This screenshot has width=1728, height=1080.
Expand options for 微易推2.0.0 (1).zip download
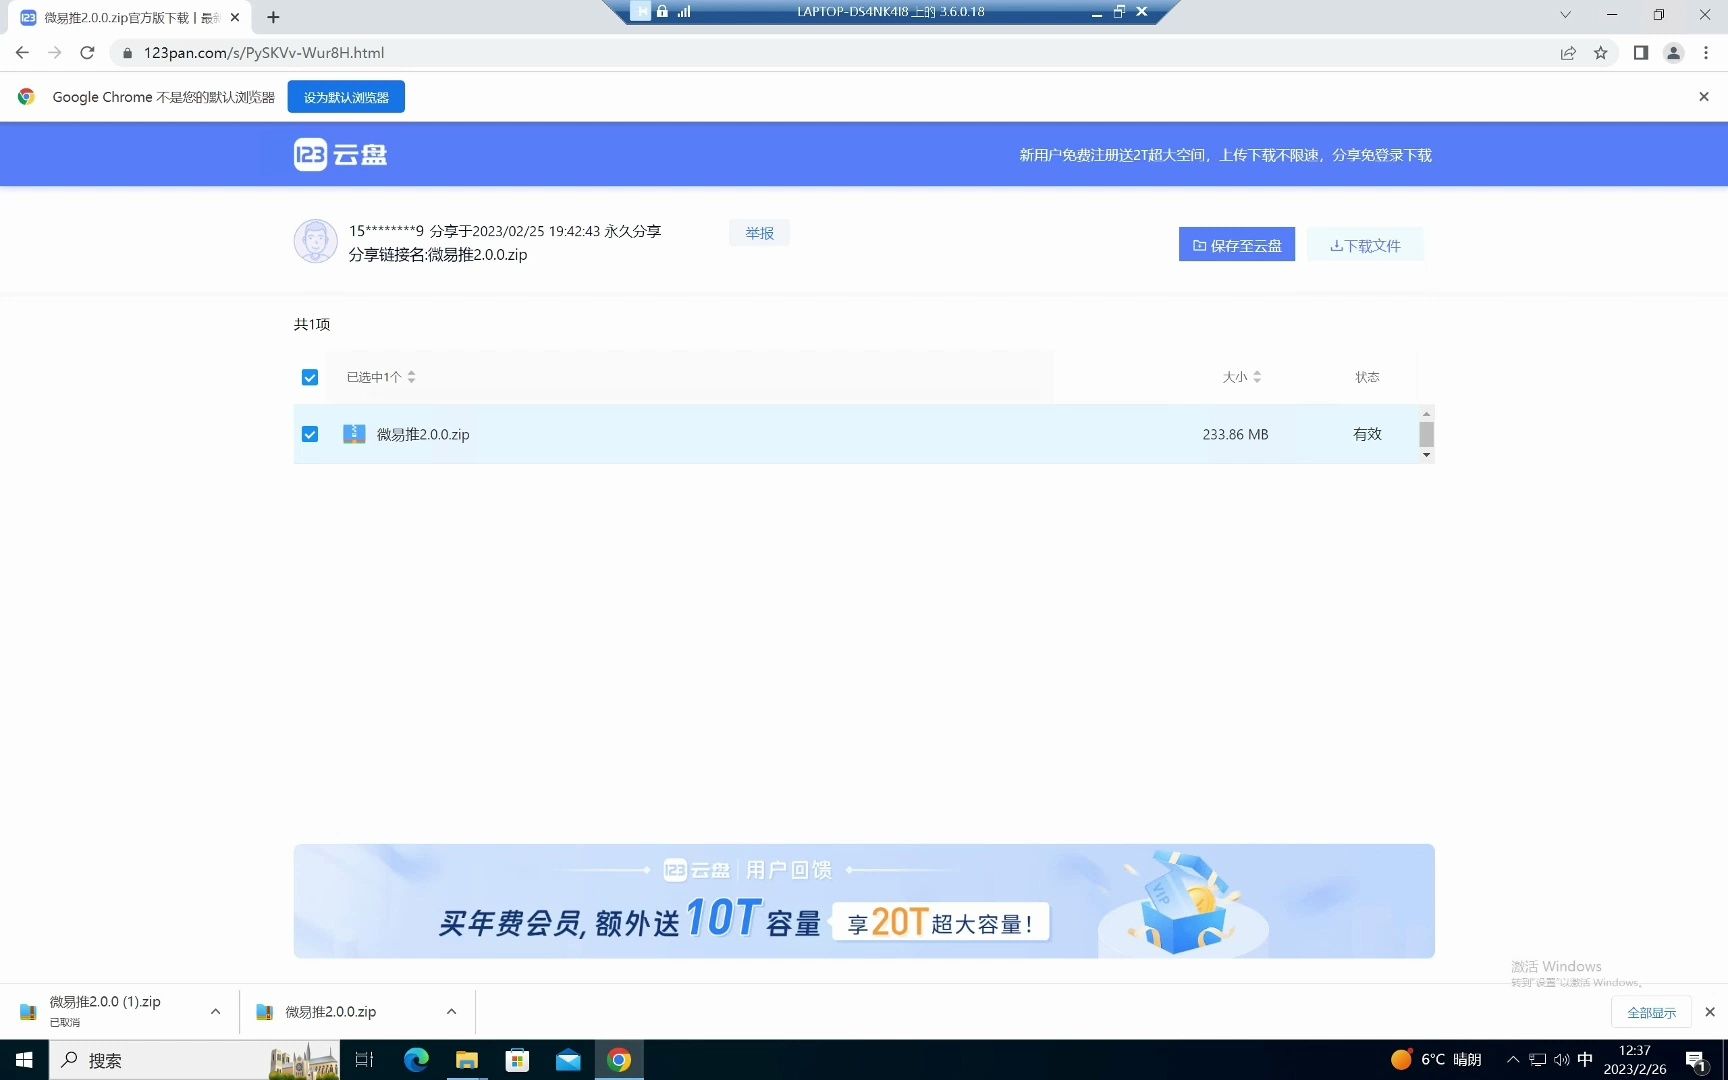(x=215, y=1012)
